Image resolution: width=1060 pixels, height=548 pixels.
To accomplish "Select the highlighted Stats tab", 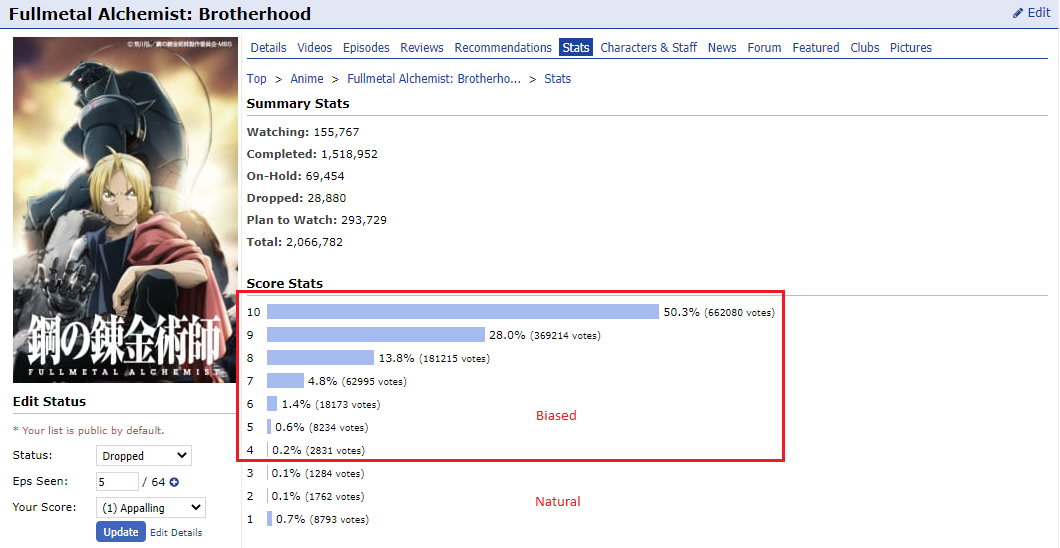I will (x=576, y=47).
